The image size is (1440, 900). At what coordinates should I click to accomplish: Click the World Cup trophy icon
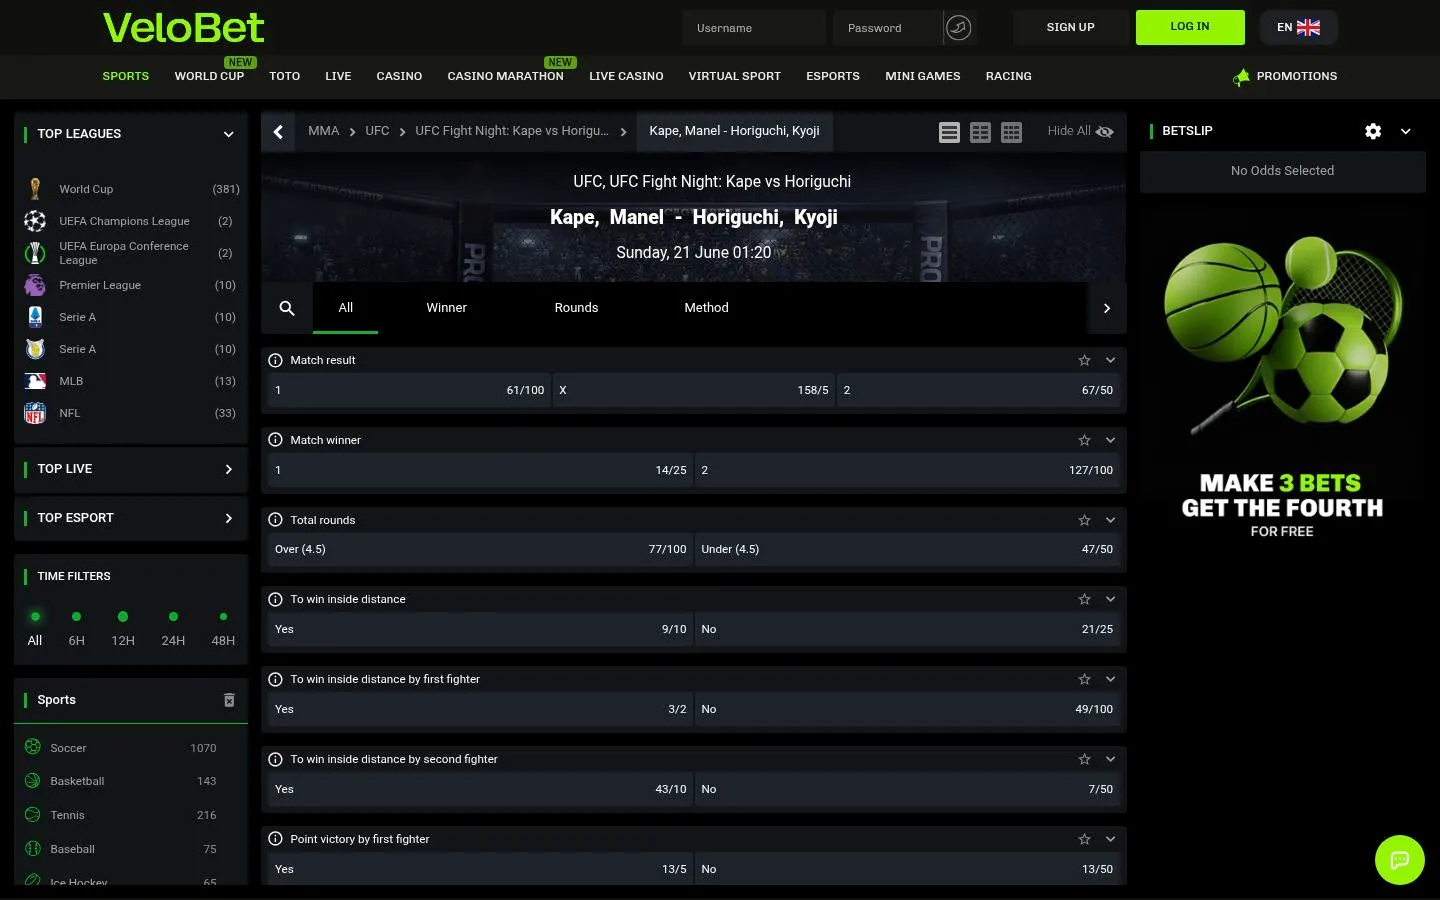point(35,189)
